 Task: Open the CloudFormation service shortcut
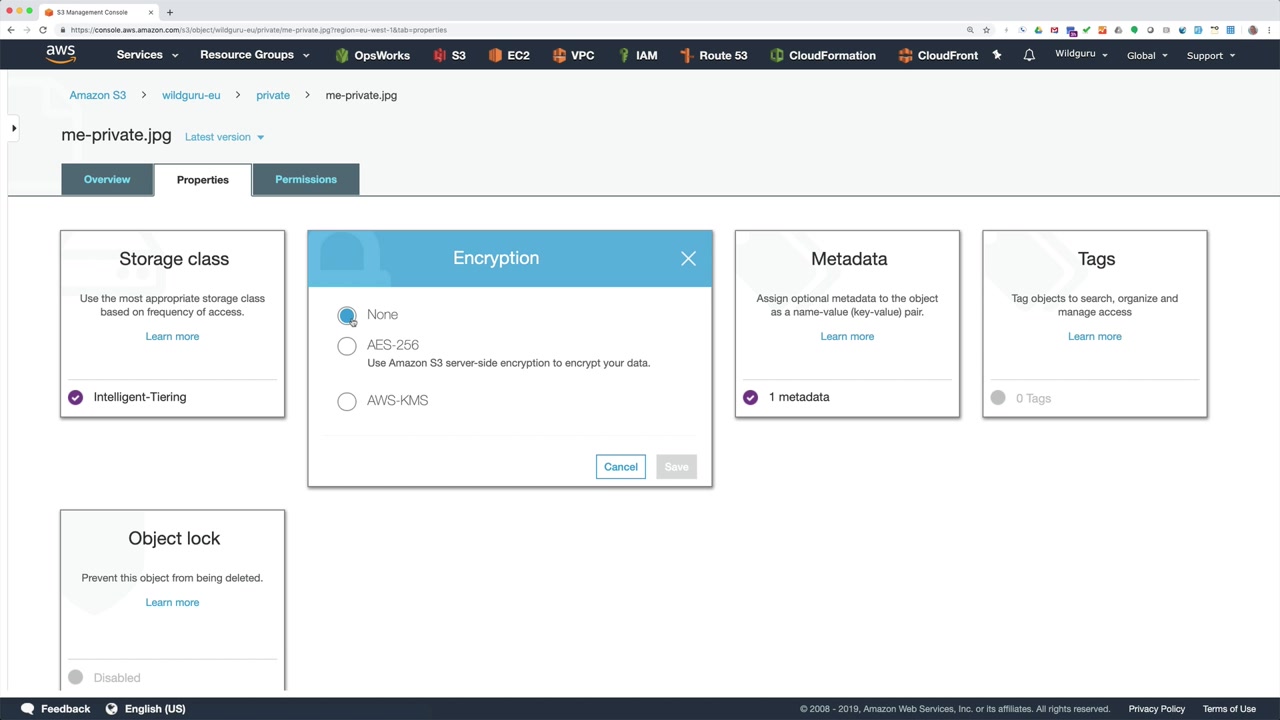pos(823,56)
